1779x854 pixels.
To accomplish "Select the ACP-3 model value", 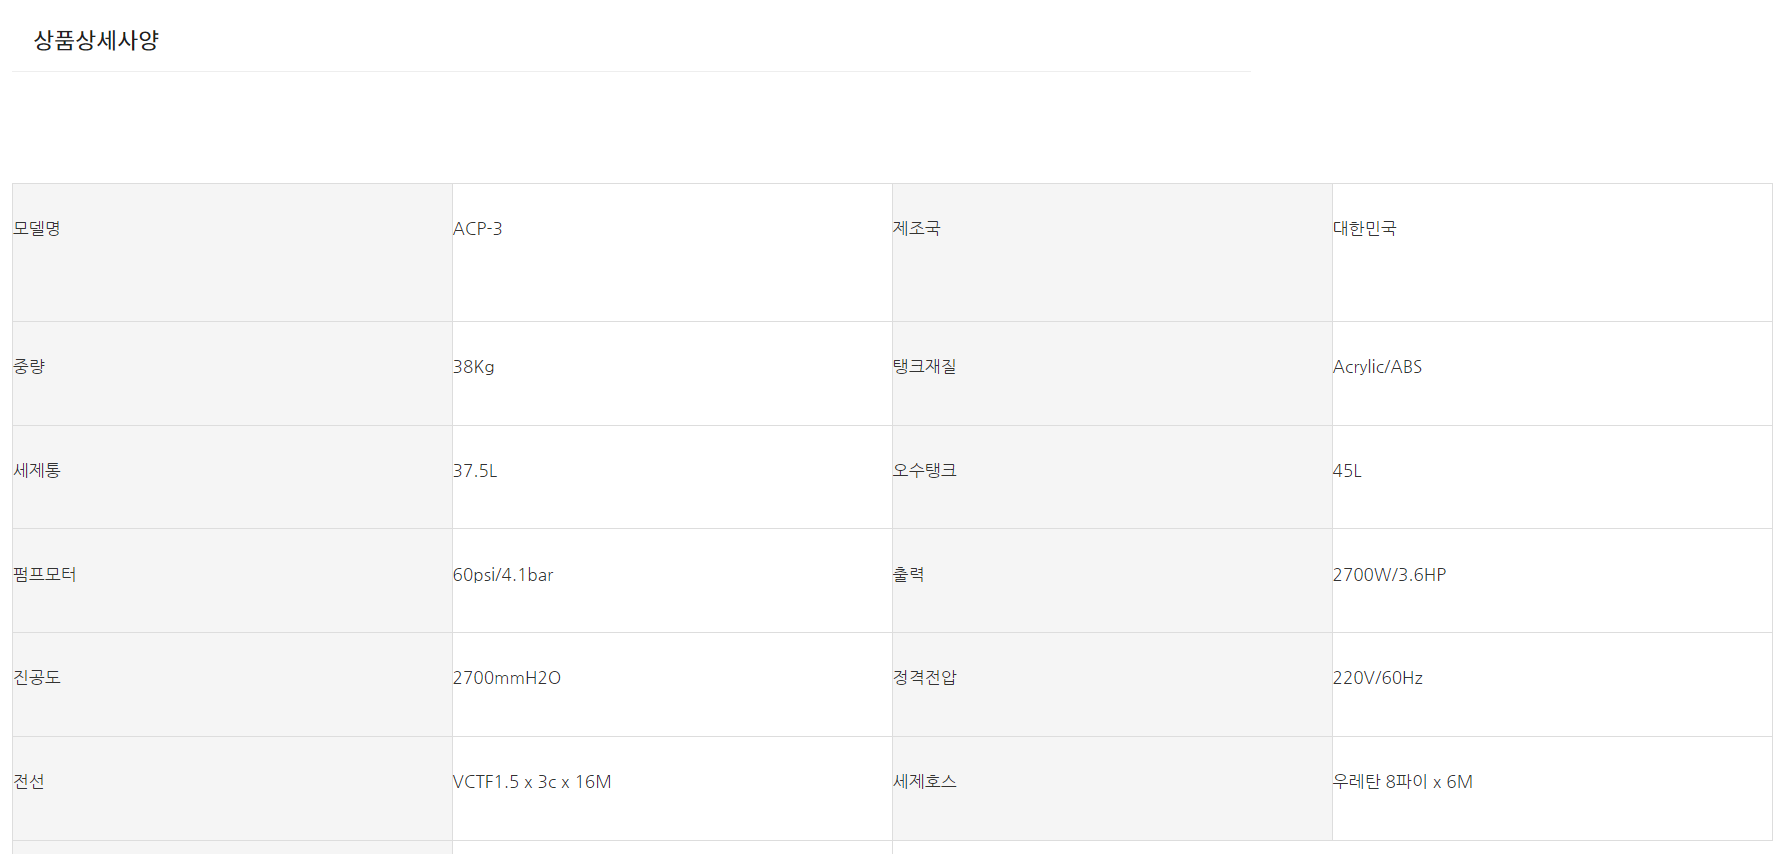I will pos(477,228).
